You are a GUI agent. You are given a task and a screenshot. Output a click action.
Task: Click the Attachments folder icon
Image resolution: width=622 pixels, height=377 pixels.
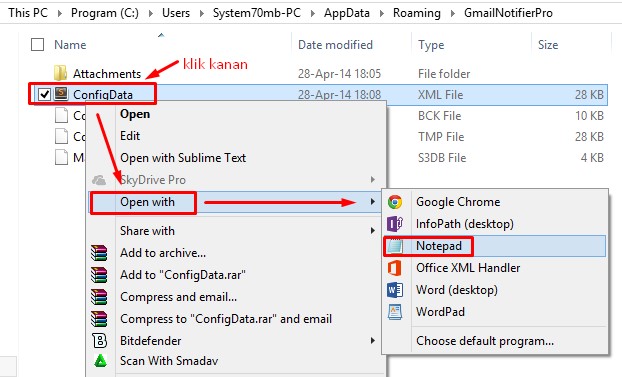(60, 73)
